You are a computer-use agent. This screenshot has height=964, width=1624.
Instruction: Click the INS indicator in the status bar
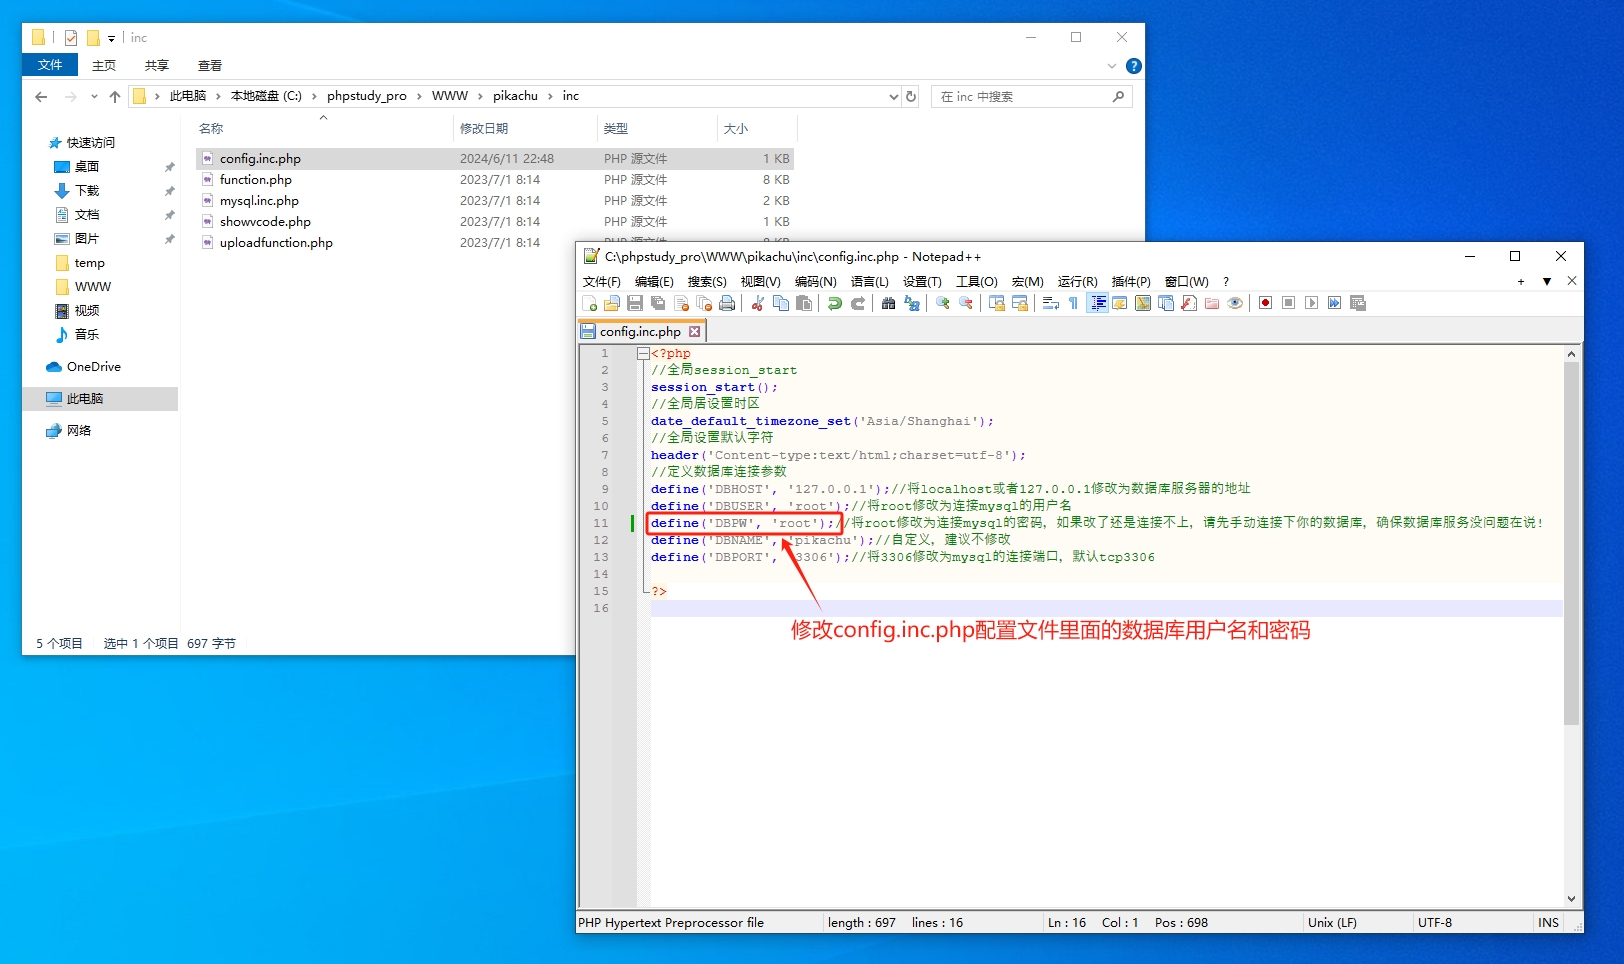pos(1548,922)
